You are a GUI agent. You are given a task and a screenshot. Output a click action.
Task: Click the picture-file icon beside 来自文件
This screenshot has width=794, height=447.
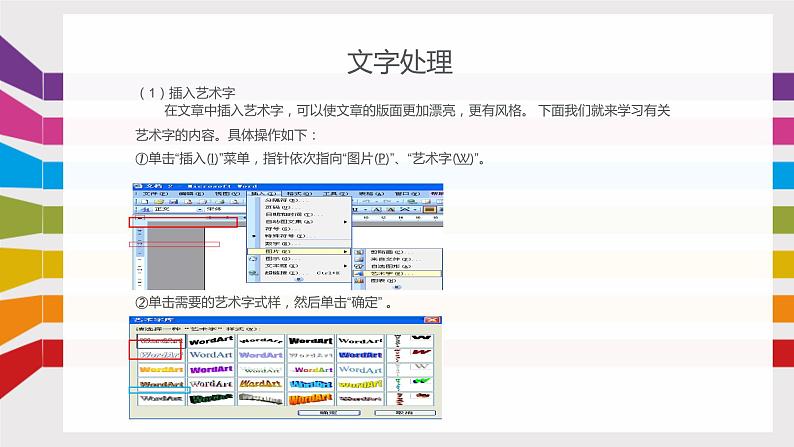(359, 259)
